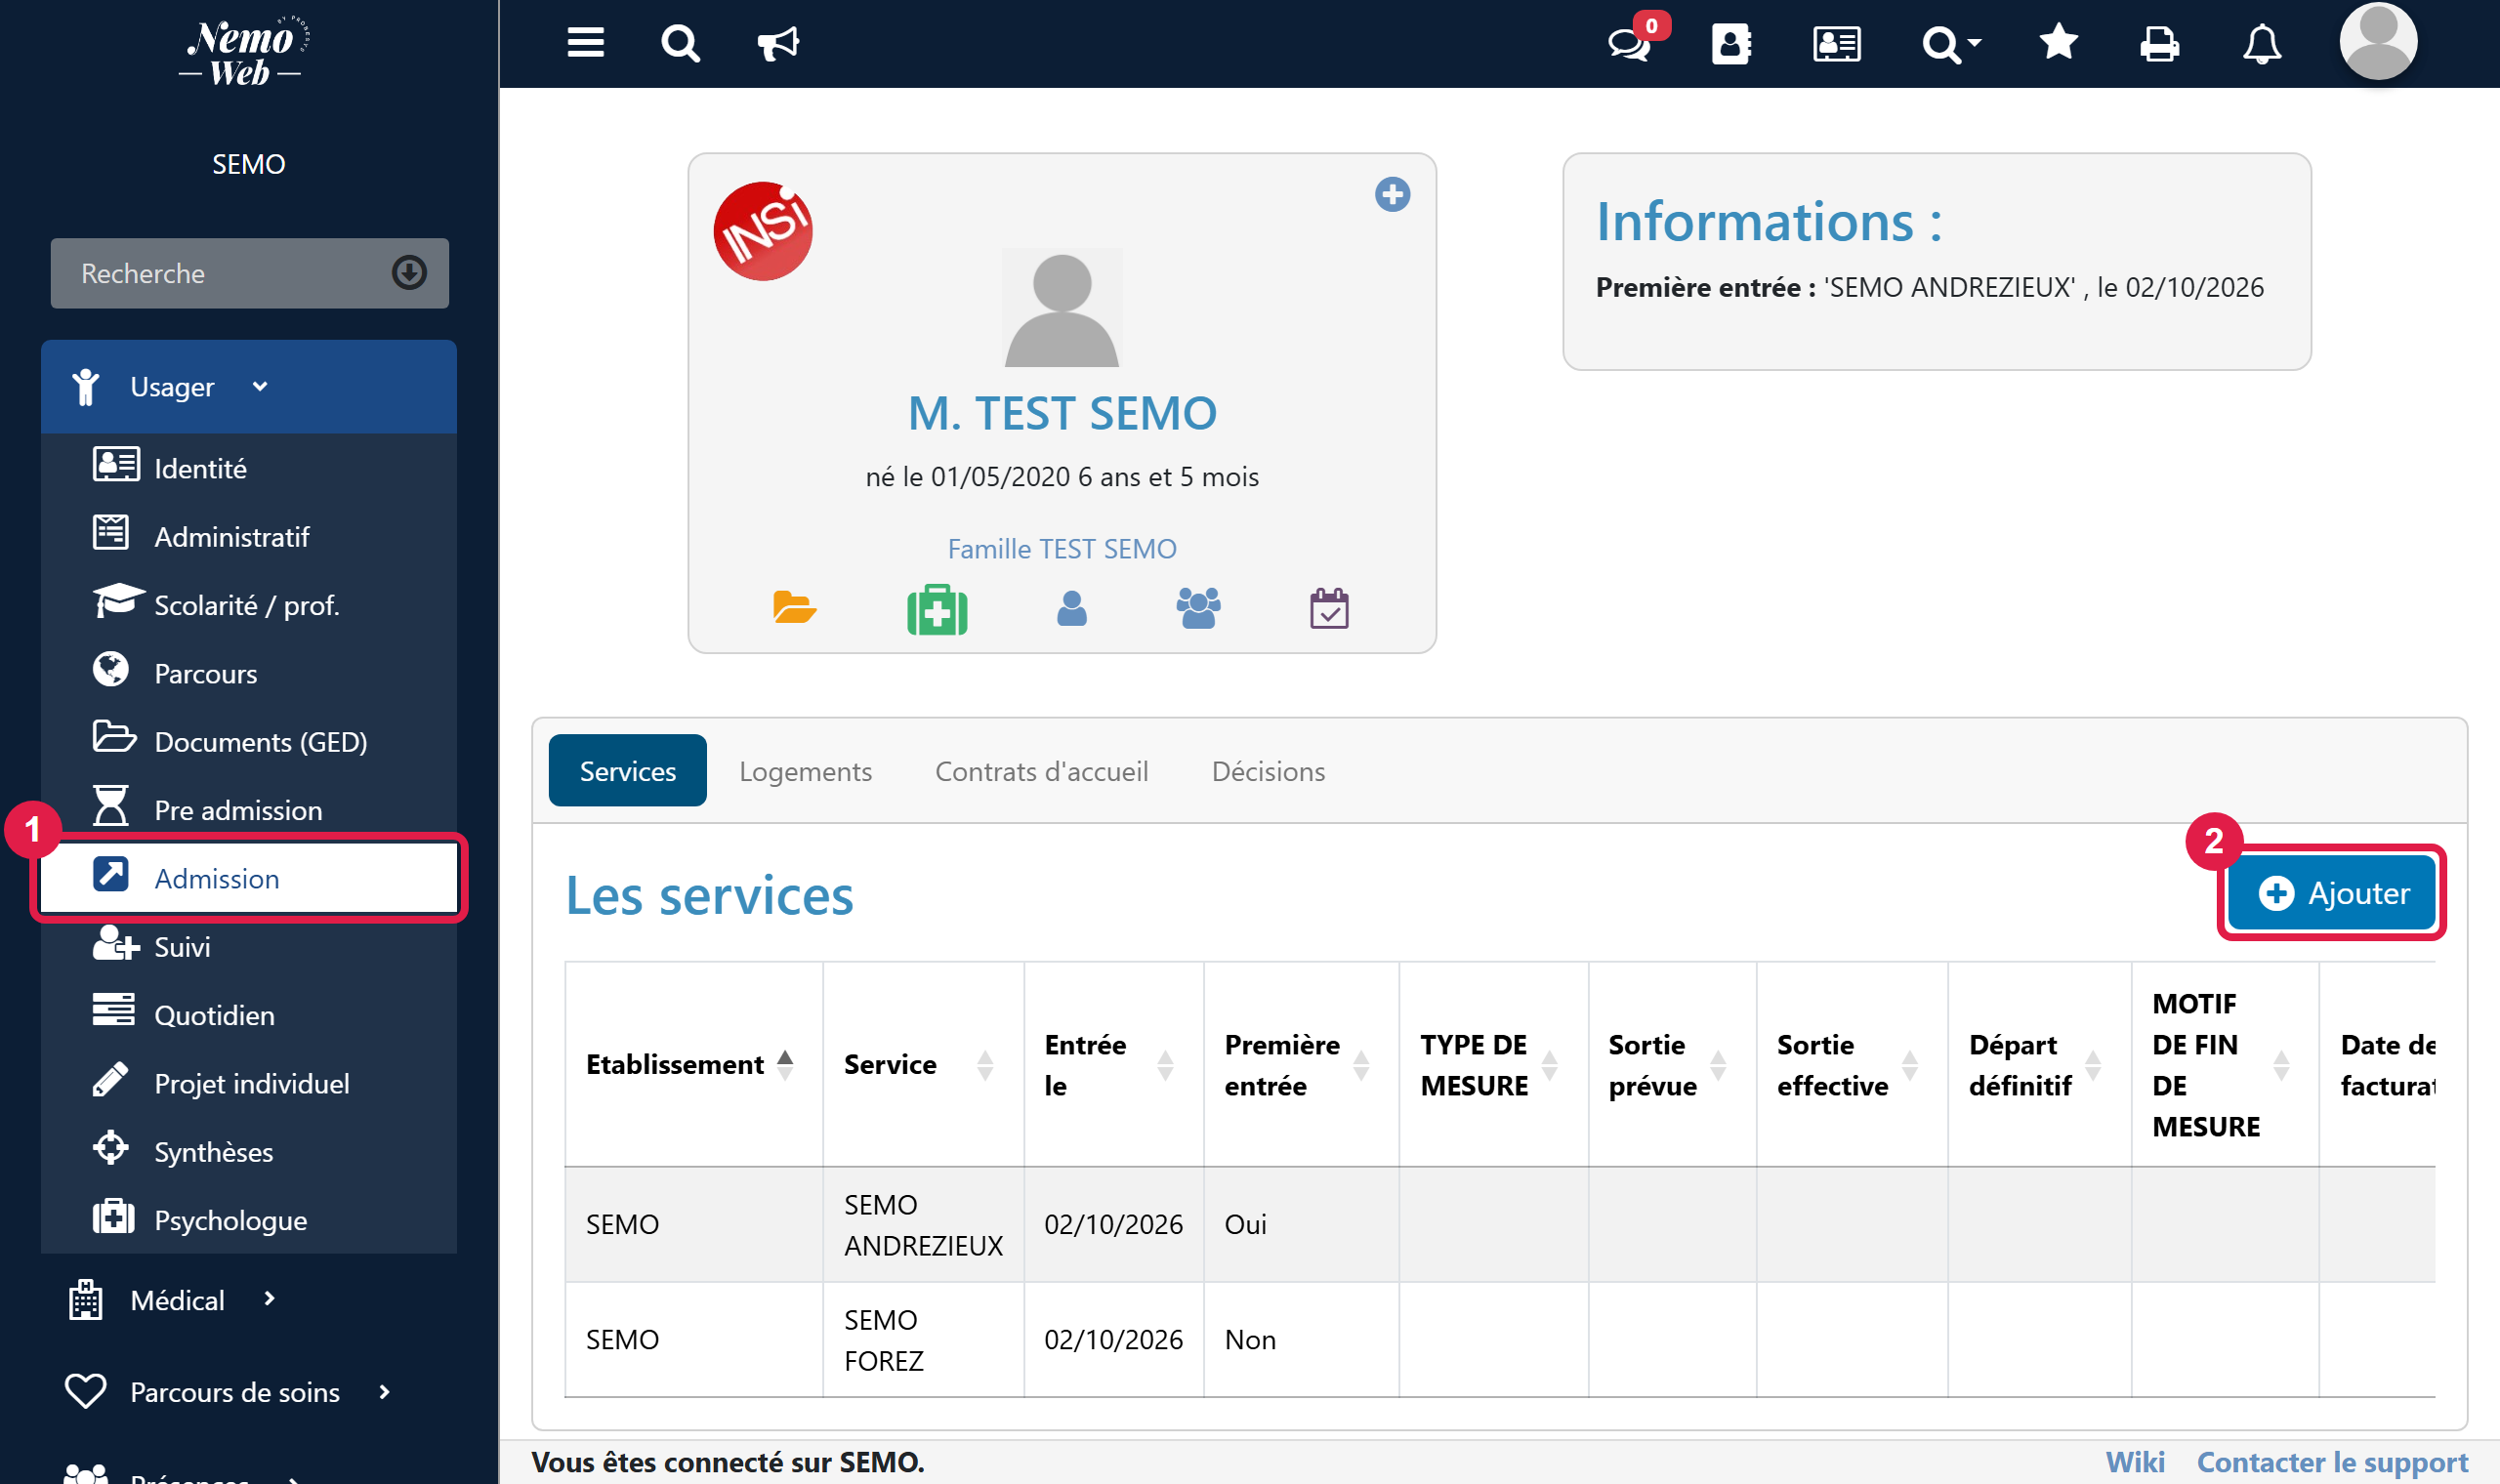2500x1484 pixels.
Task: Click the Recherche input field
Action: [x=249, y=273]
